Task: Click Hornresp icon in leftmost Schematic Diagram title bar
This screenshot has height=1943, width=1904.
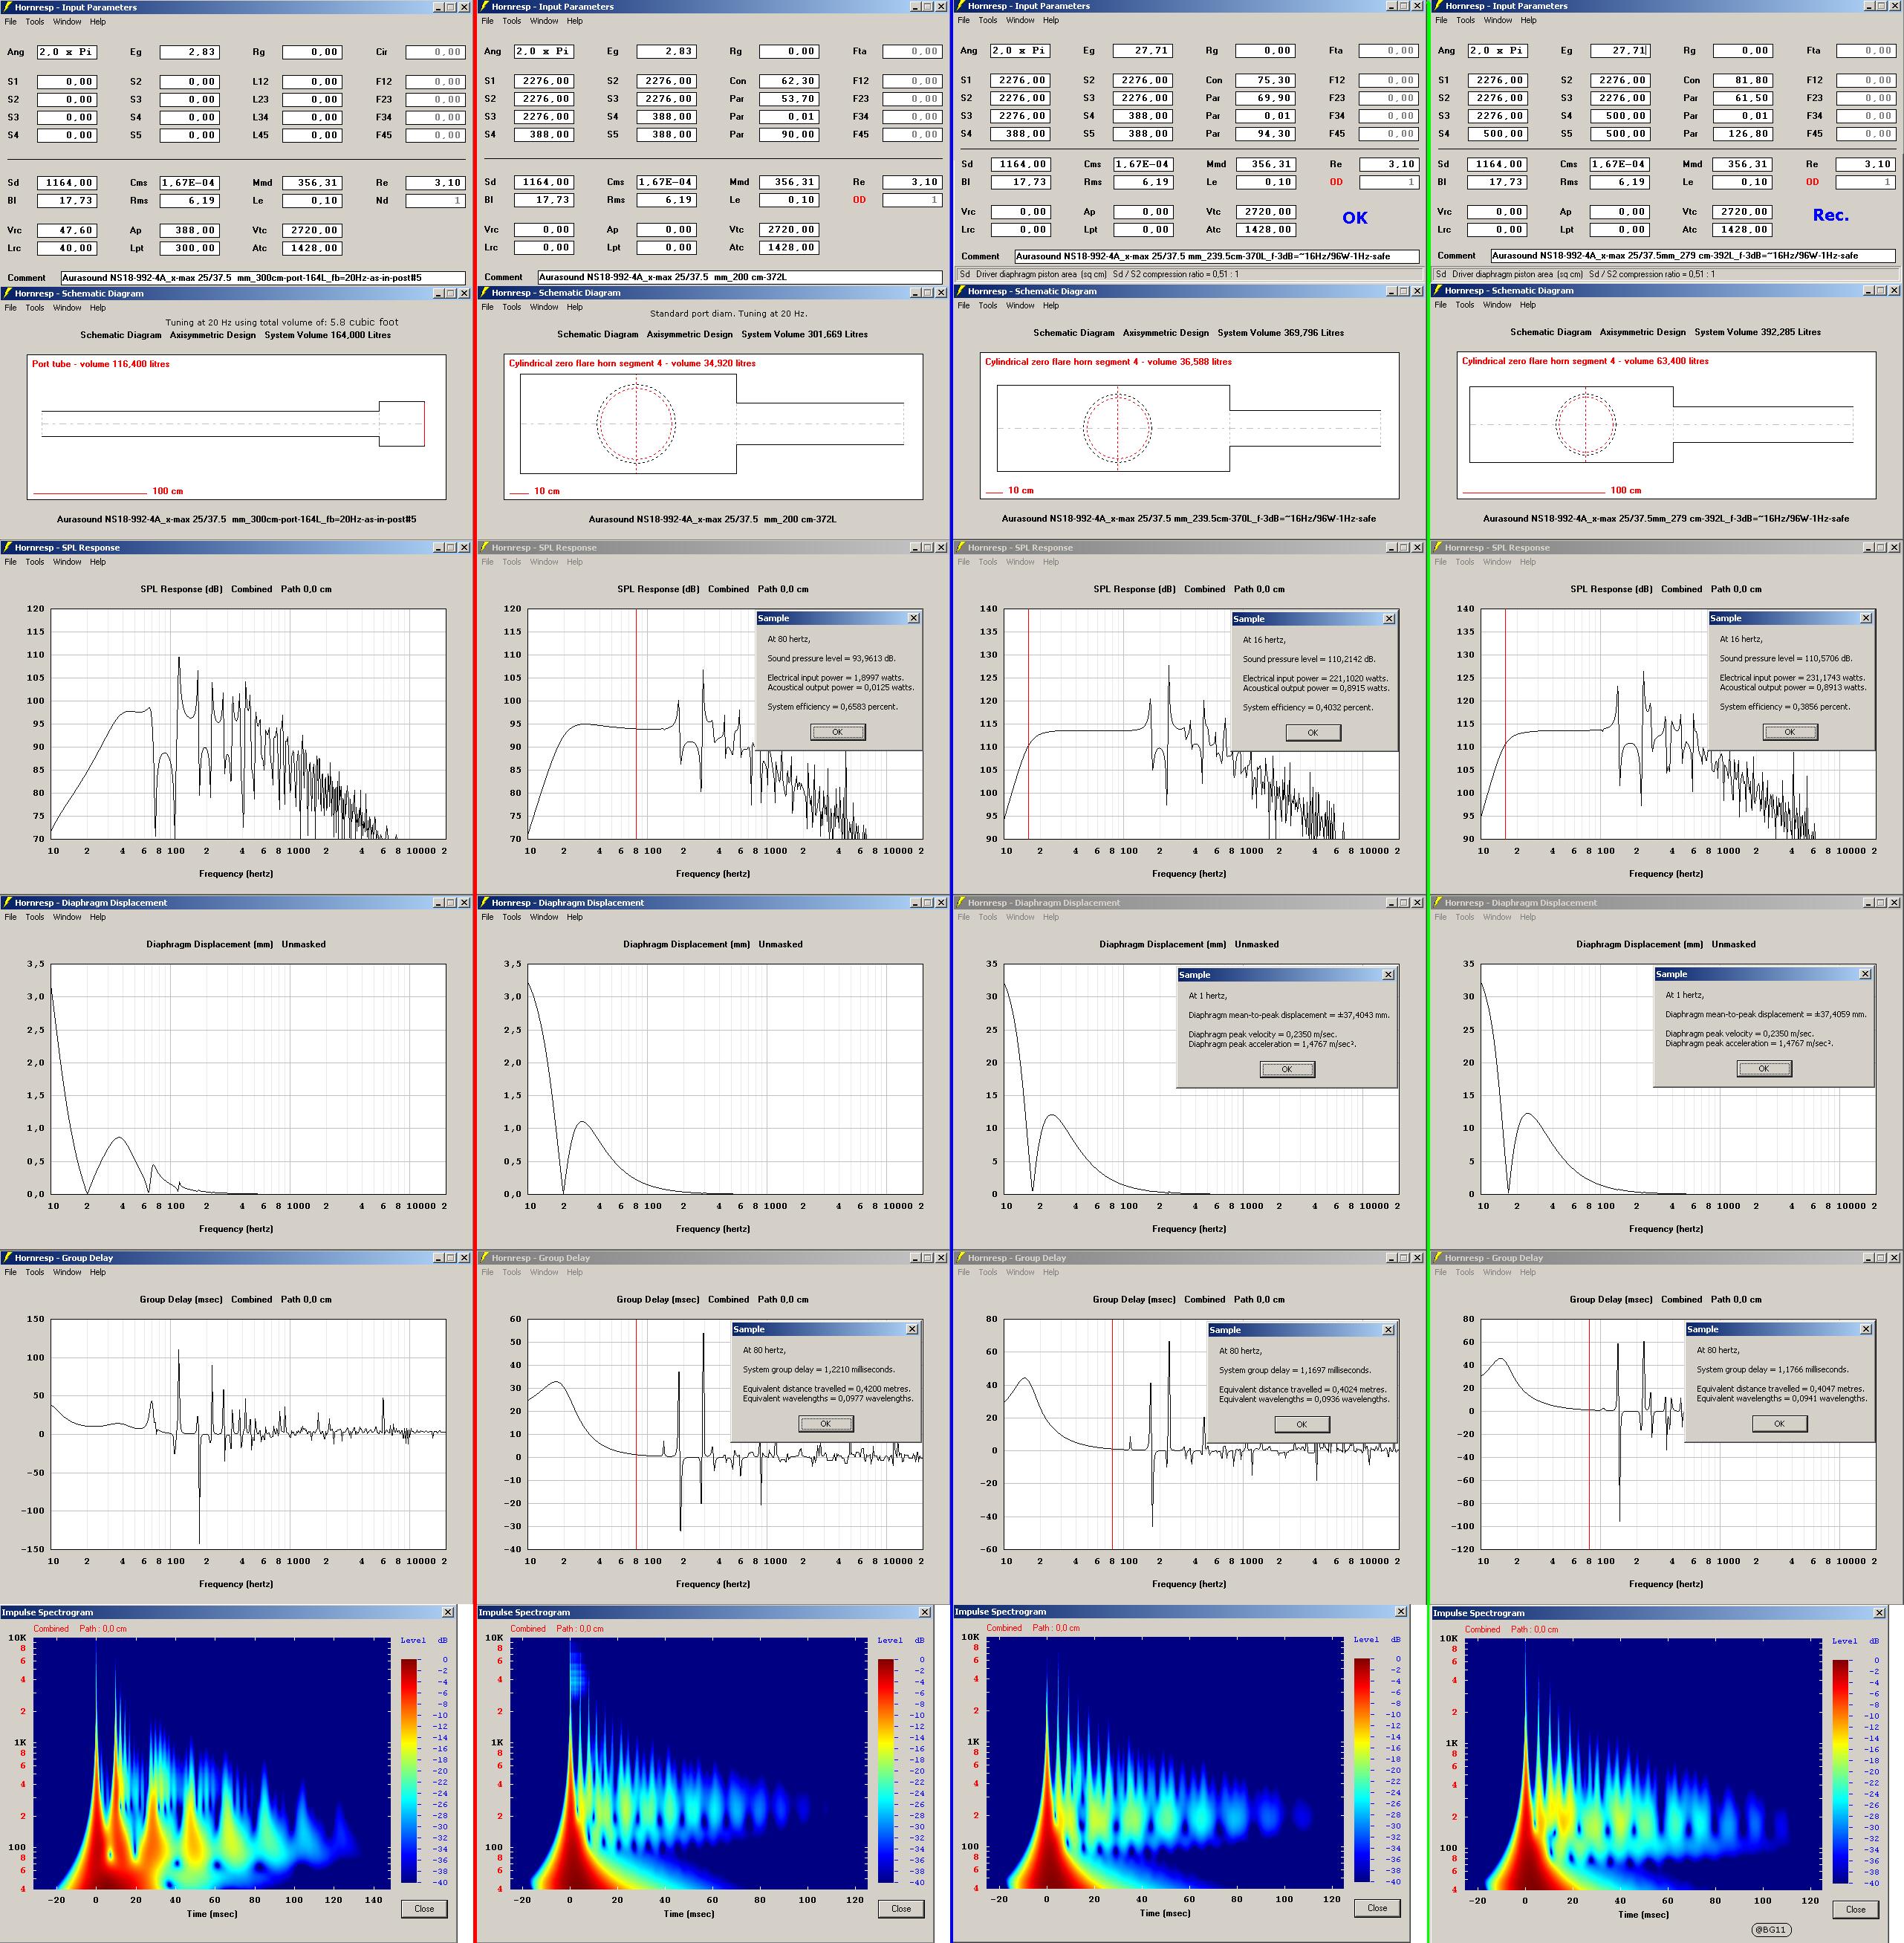Action: click(8, 293)
